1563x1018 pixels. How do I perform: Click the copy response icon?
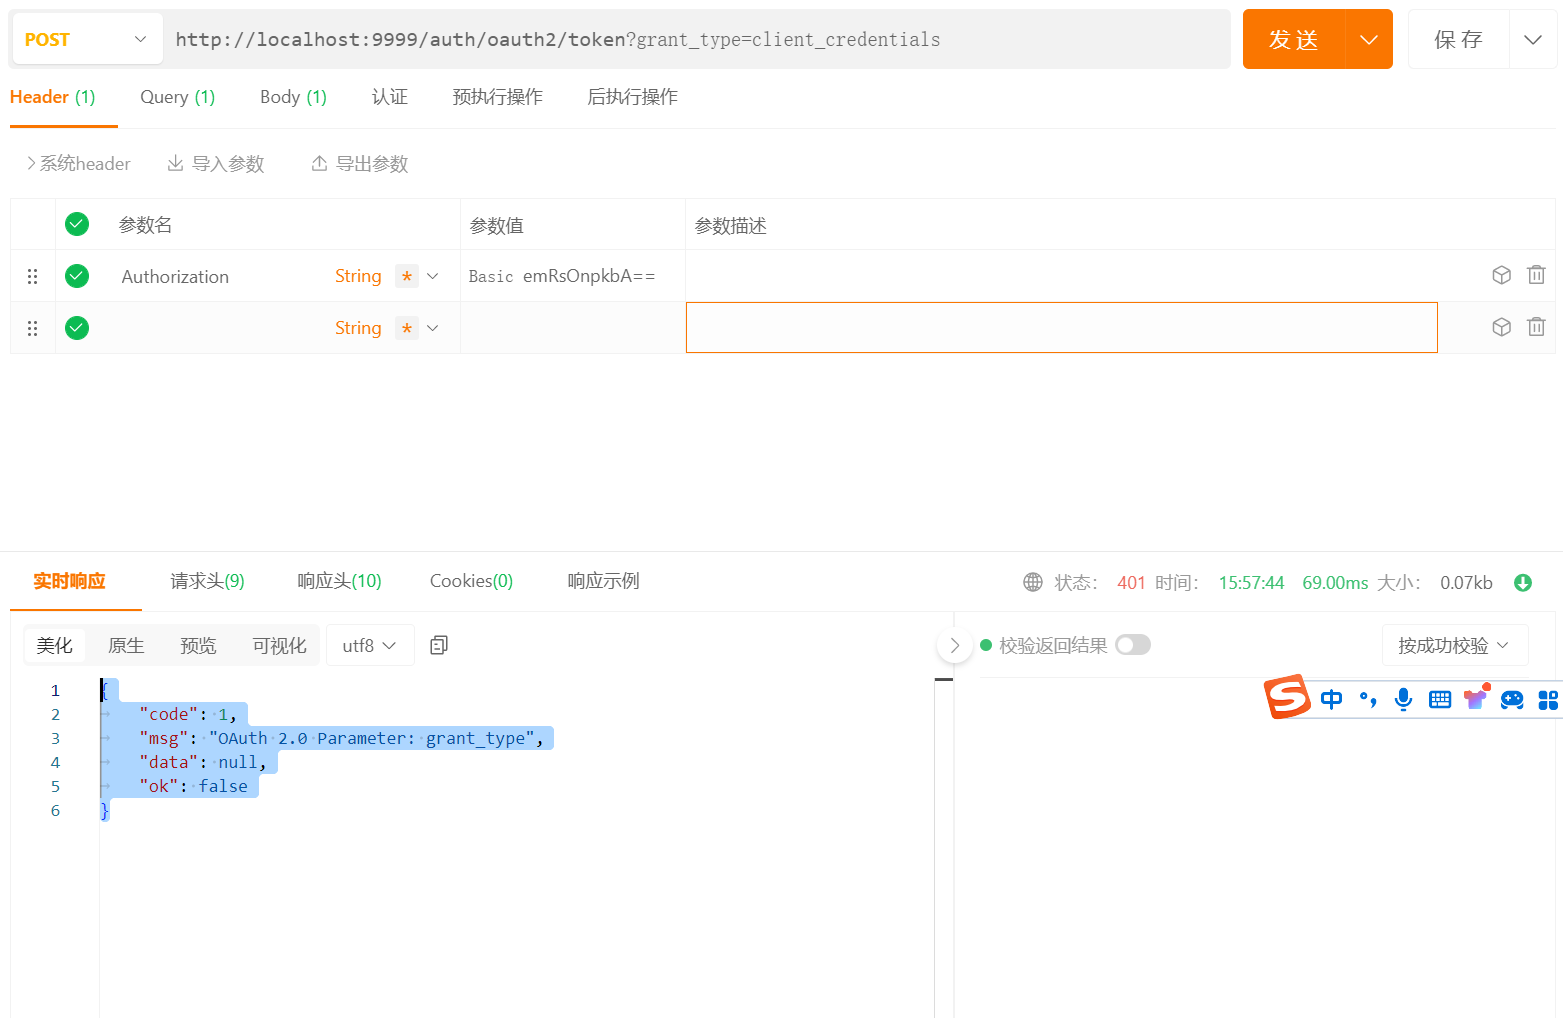pos(438,646)
